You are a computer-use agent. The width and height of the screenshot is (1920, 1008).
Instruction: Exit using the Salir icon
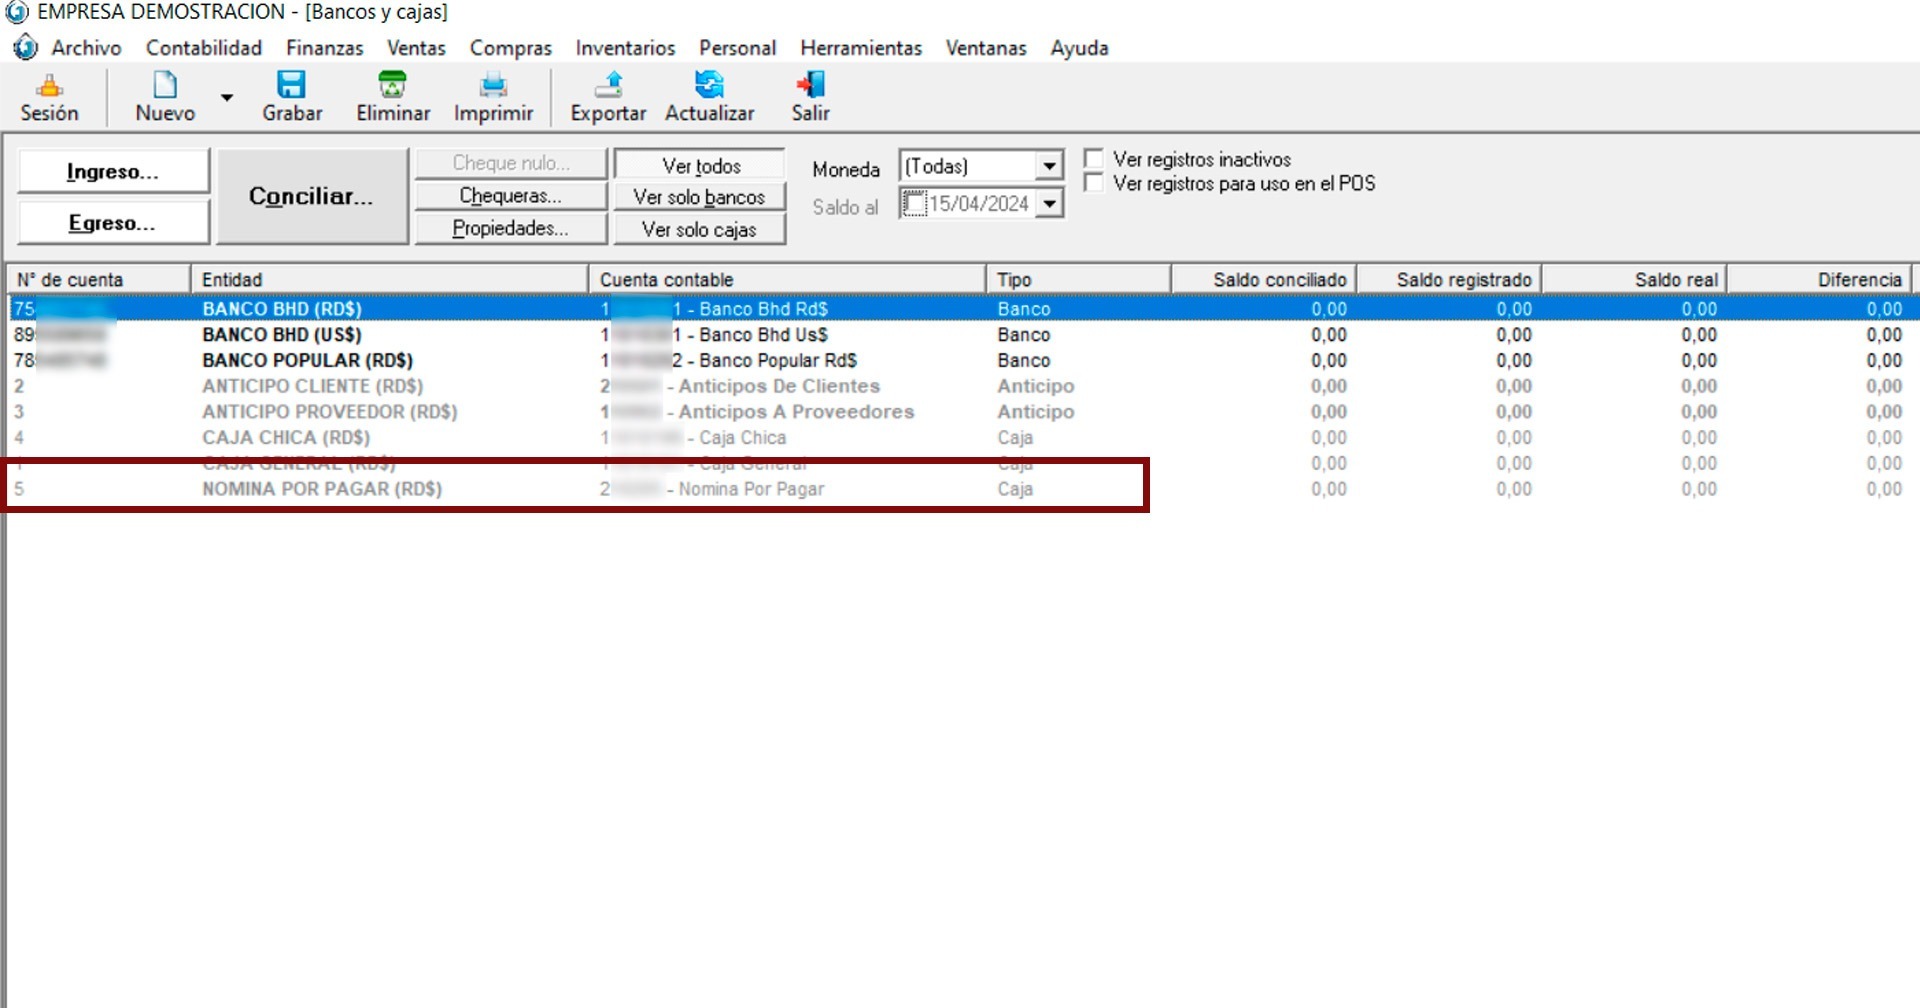810,86
